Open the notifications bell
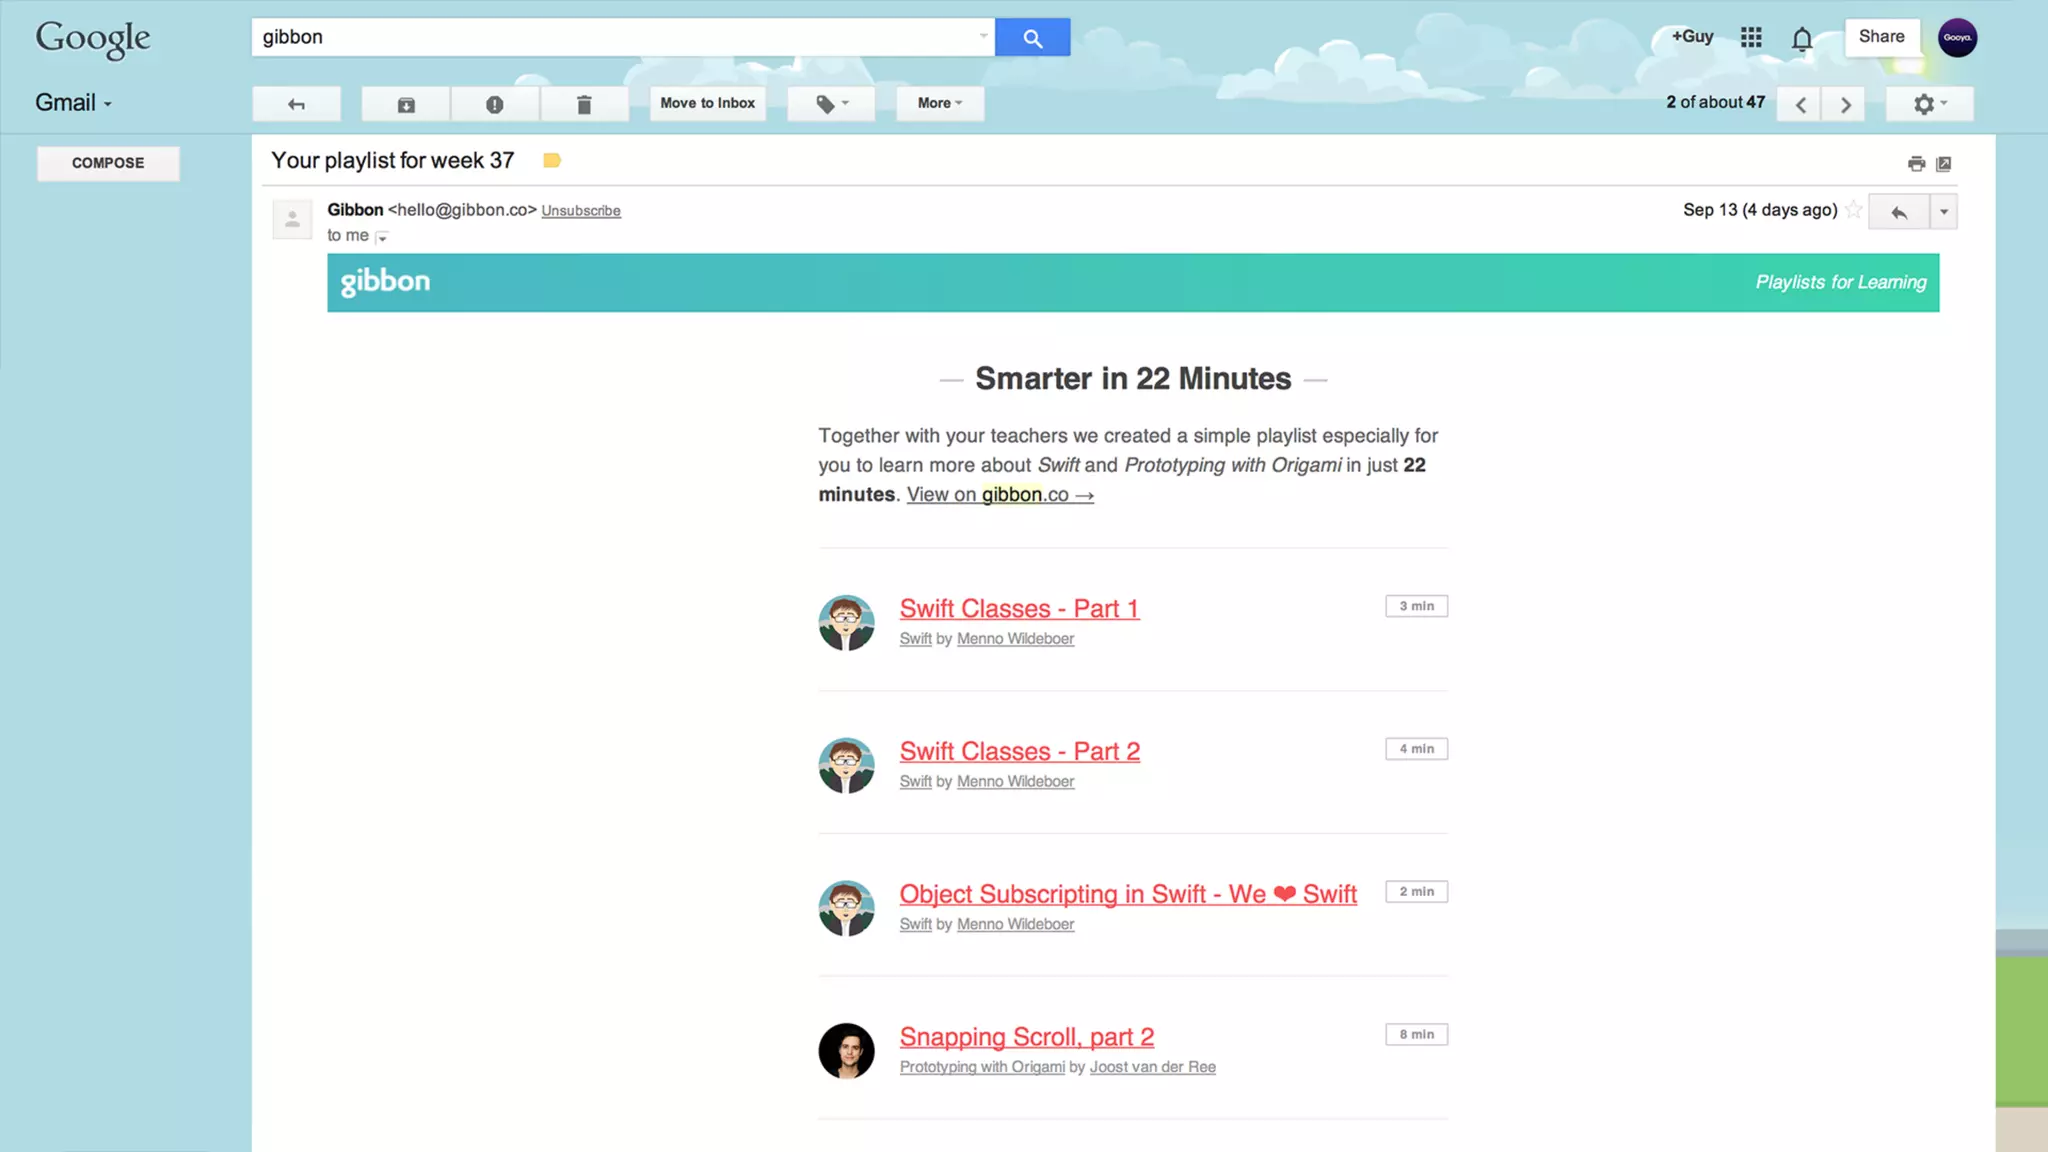 [1802, 39]
